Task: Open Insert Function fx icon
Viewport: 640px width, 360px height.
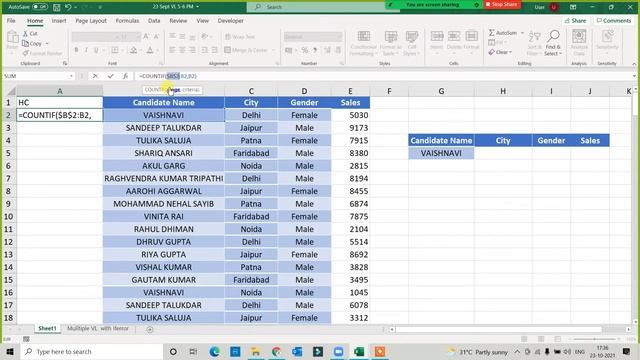Action: point(125,76)
